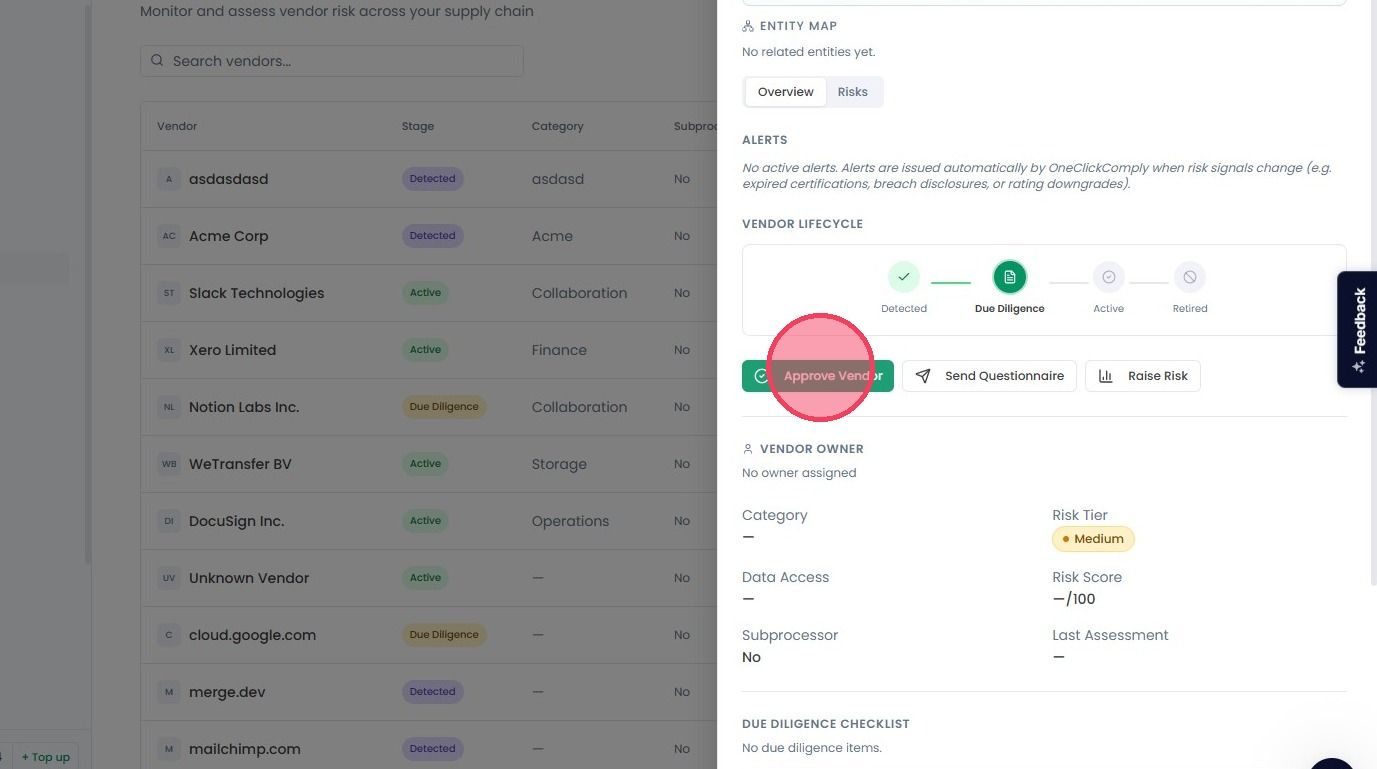Screen dimensions: 1377x769
Task: Click the Send Questionnaire paper-plane icon
Action: pos(923,376)
